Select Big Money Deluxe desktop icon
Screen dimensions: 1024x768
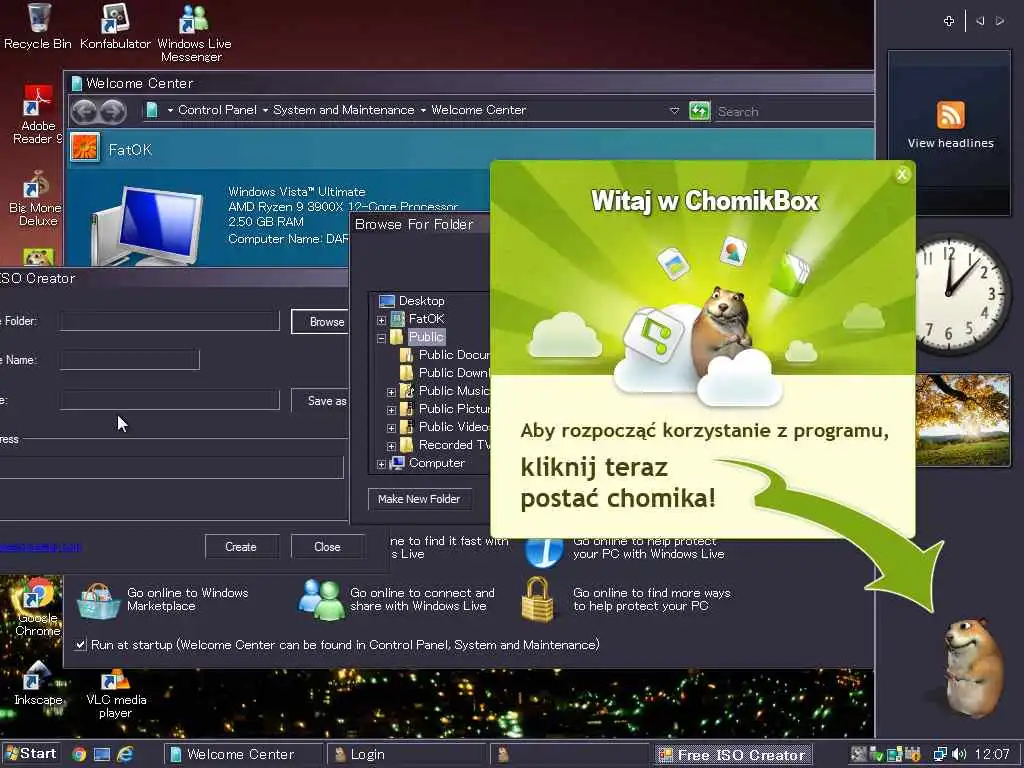(x=36, y=199)
